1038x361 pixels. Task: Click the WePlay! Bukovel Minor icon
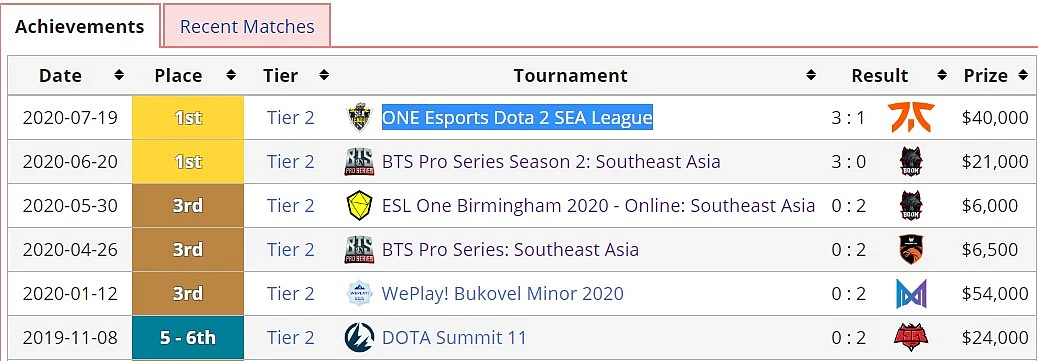click(359, 293)
